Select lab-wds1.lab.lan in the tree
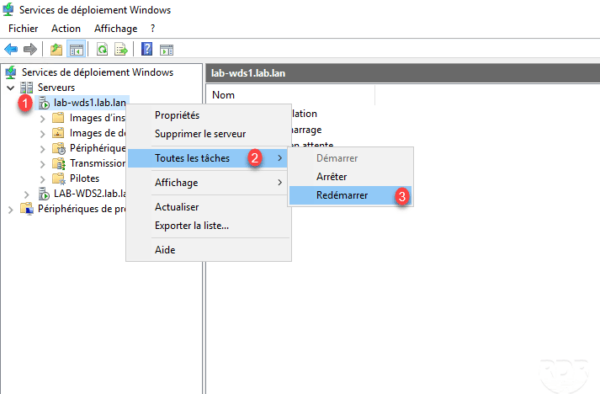Viewport: 600px width, 394px height. [x=90, y=103]
